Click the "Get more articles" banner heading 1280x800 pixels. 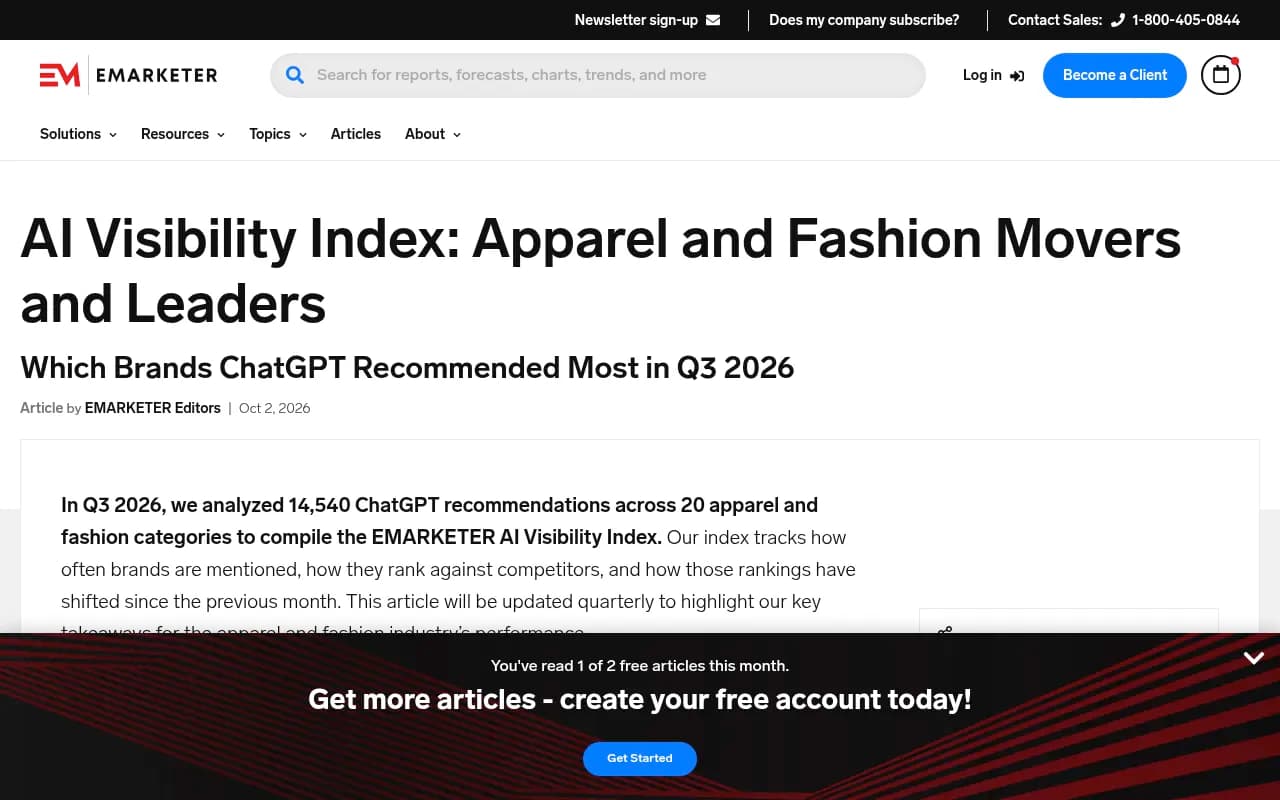click(x=640, y=699)
